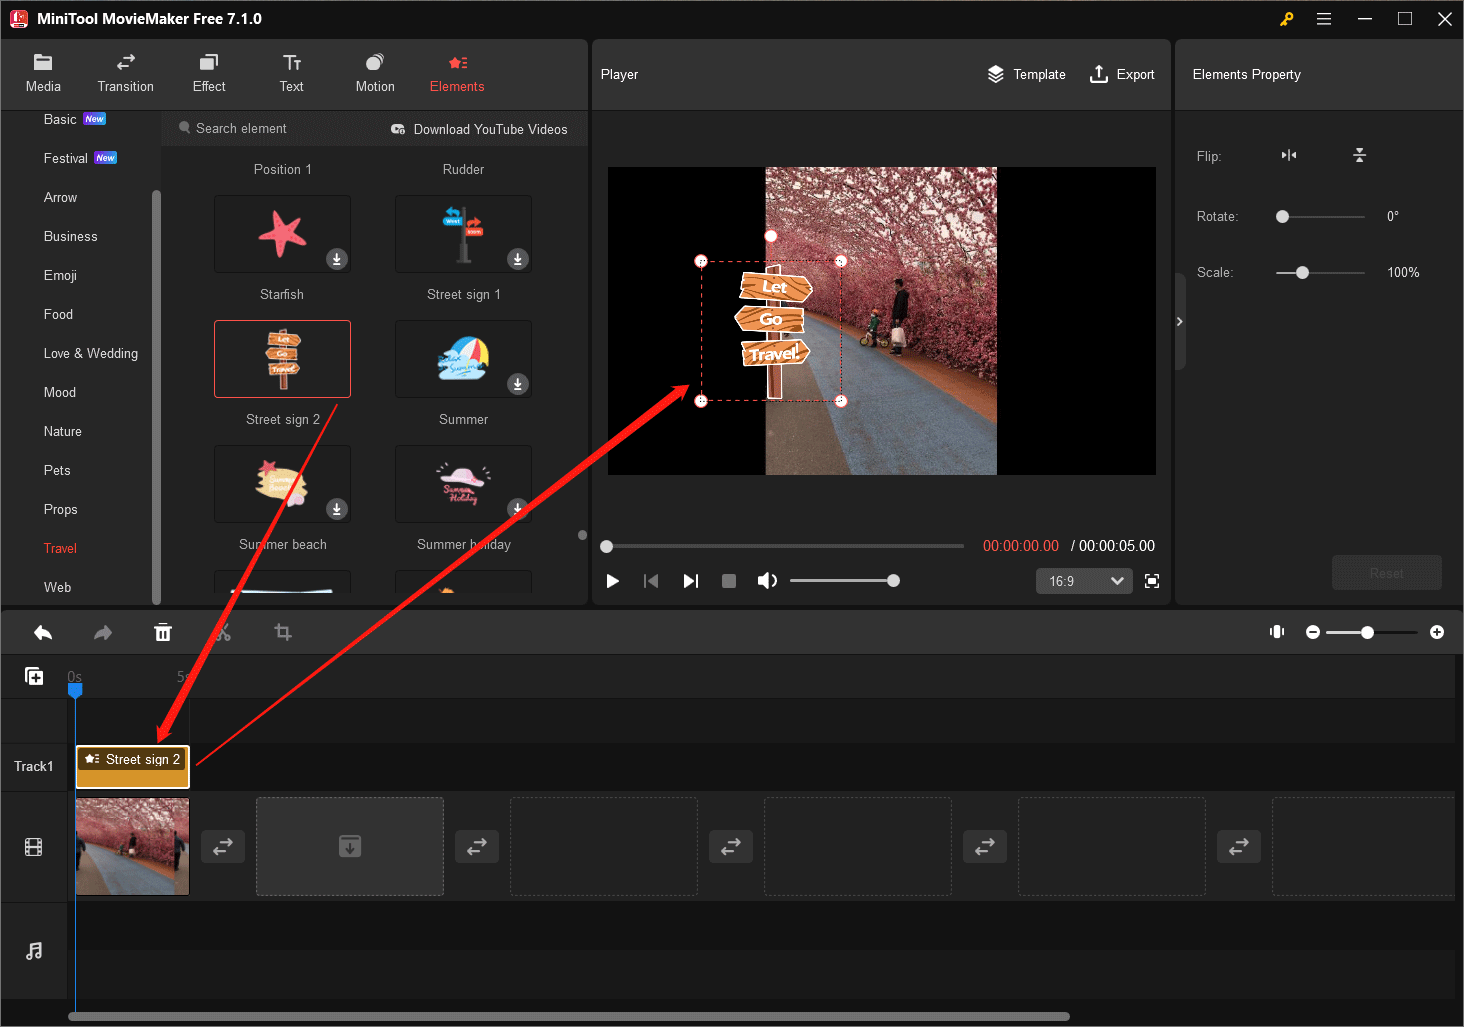The image size is (1464, 1027).
Task: Click the Starfish thumbnail
Action: [282, 234]
